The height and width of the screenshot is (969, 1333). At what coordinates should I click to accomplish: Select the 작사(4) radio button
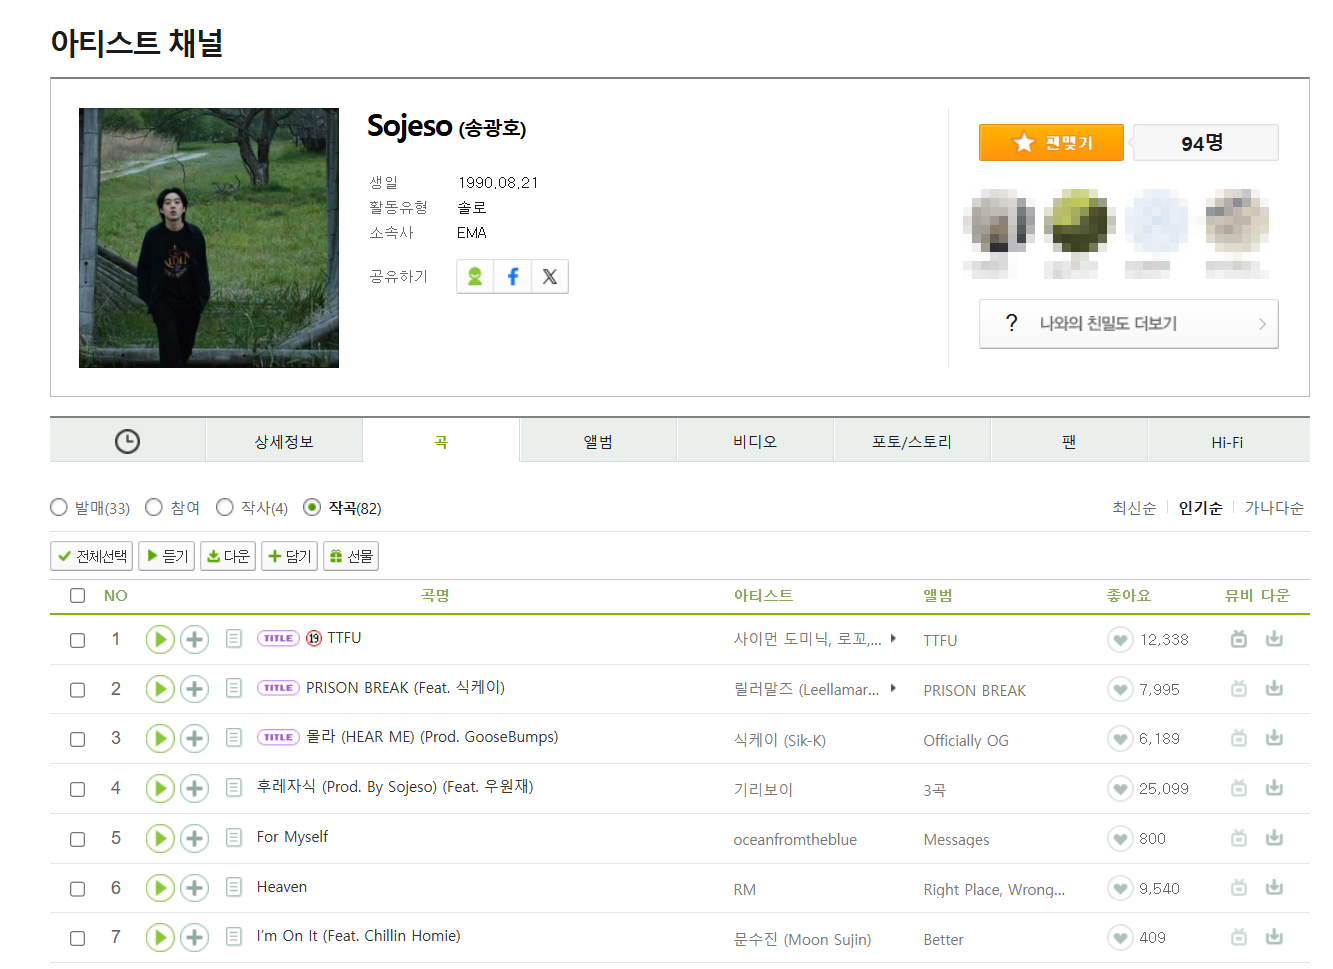tap(225, 508)
